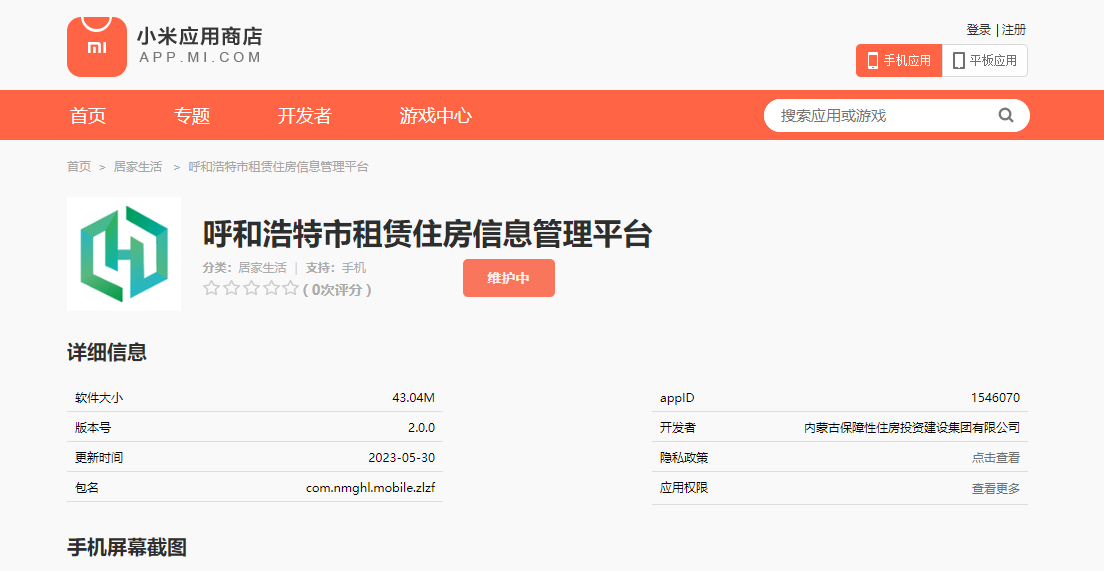Click the category 居家生活 under the title
This screenshot has height=571, width=1104.
tap(263, 268)
